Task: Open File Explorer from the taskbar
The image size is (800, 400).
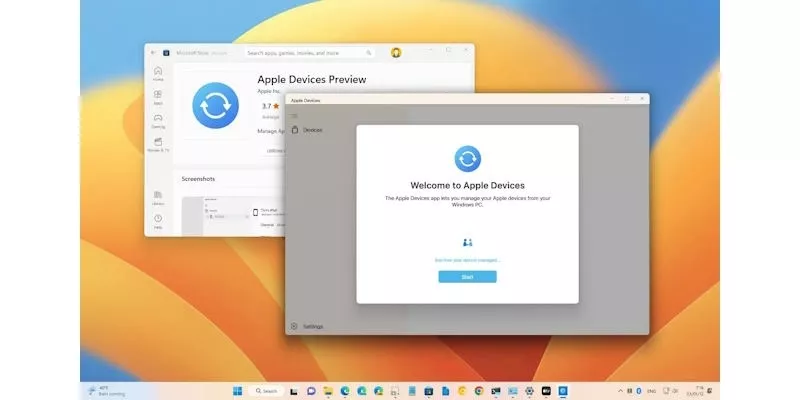Action: (328, 391)
